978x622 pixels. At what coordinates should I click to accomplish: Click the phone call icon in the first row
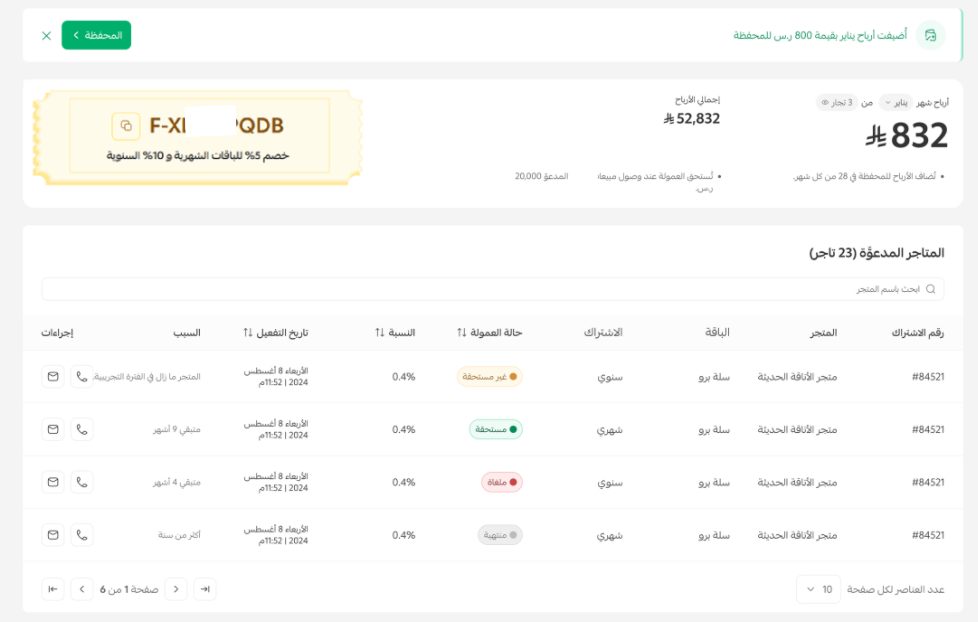[x=80, y=376]
